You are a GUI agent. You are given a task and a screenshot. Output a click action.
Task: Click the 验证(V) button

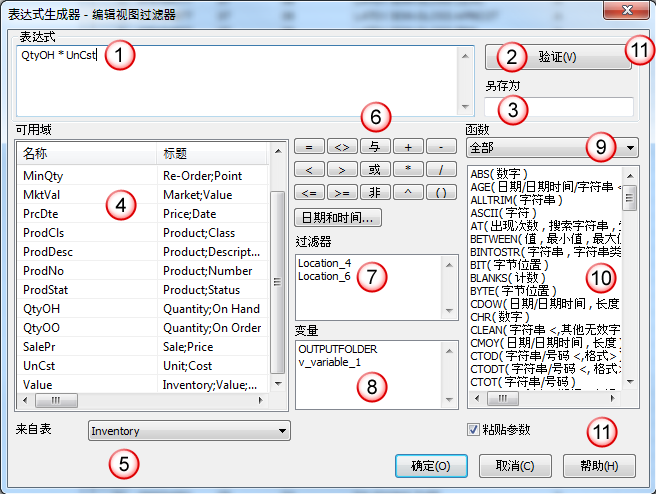557,57
